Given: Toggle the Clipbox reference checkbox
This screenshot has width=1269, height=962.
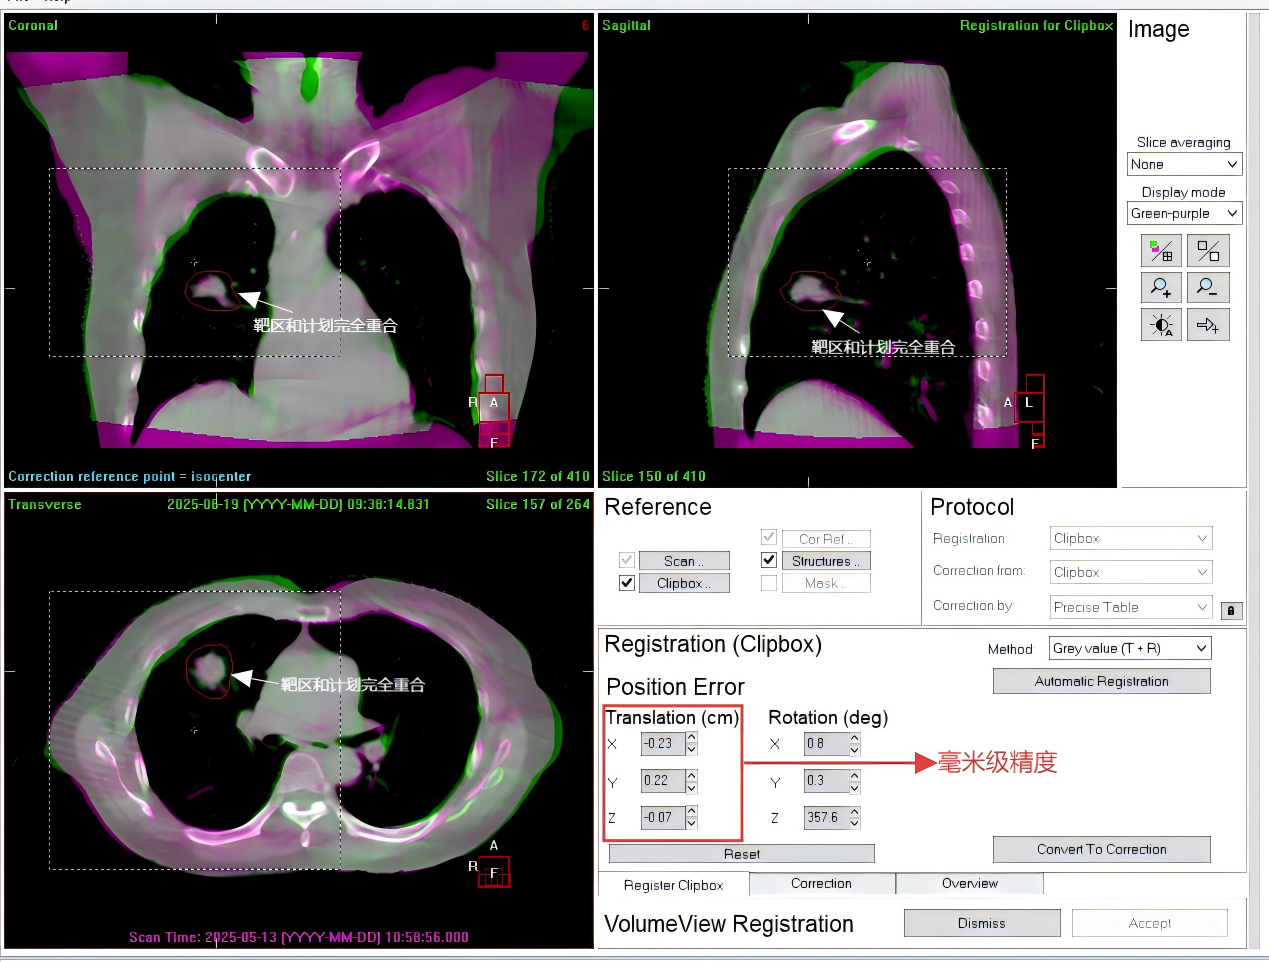Looking at the screenshot, I should coord(627,583).
